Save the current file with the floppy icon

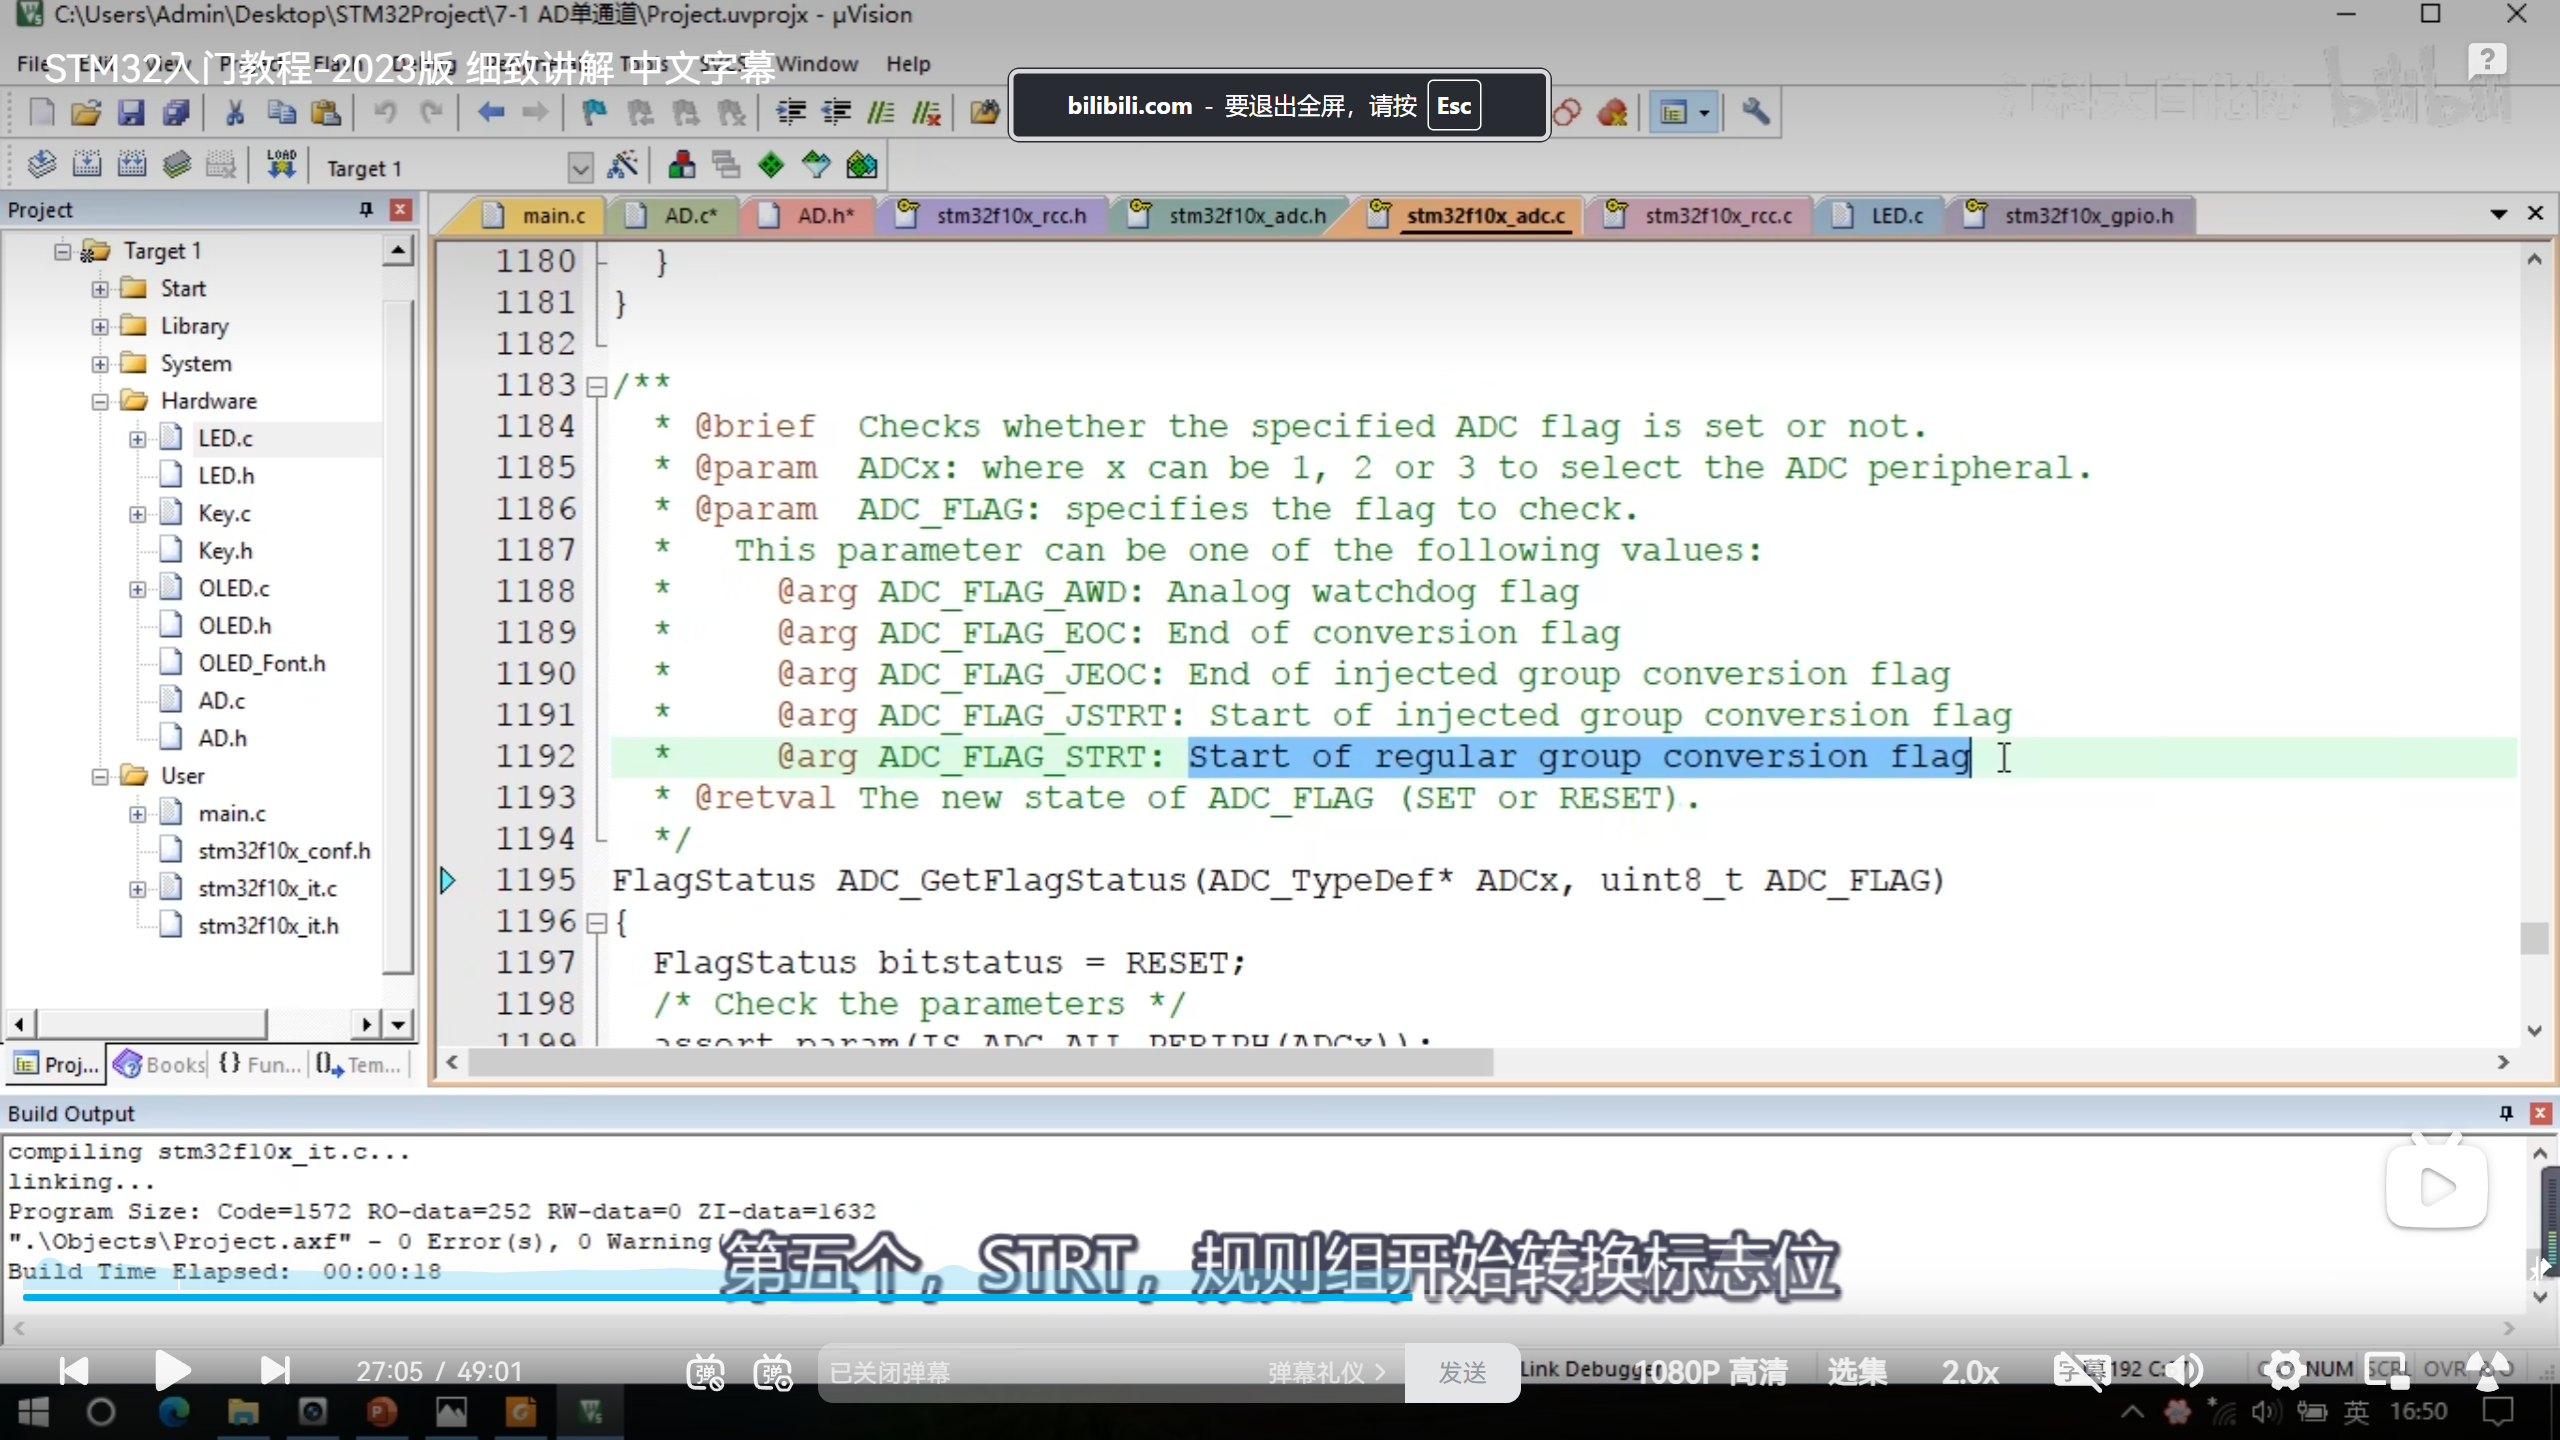coord(131,112)
